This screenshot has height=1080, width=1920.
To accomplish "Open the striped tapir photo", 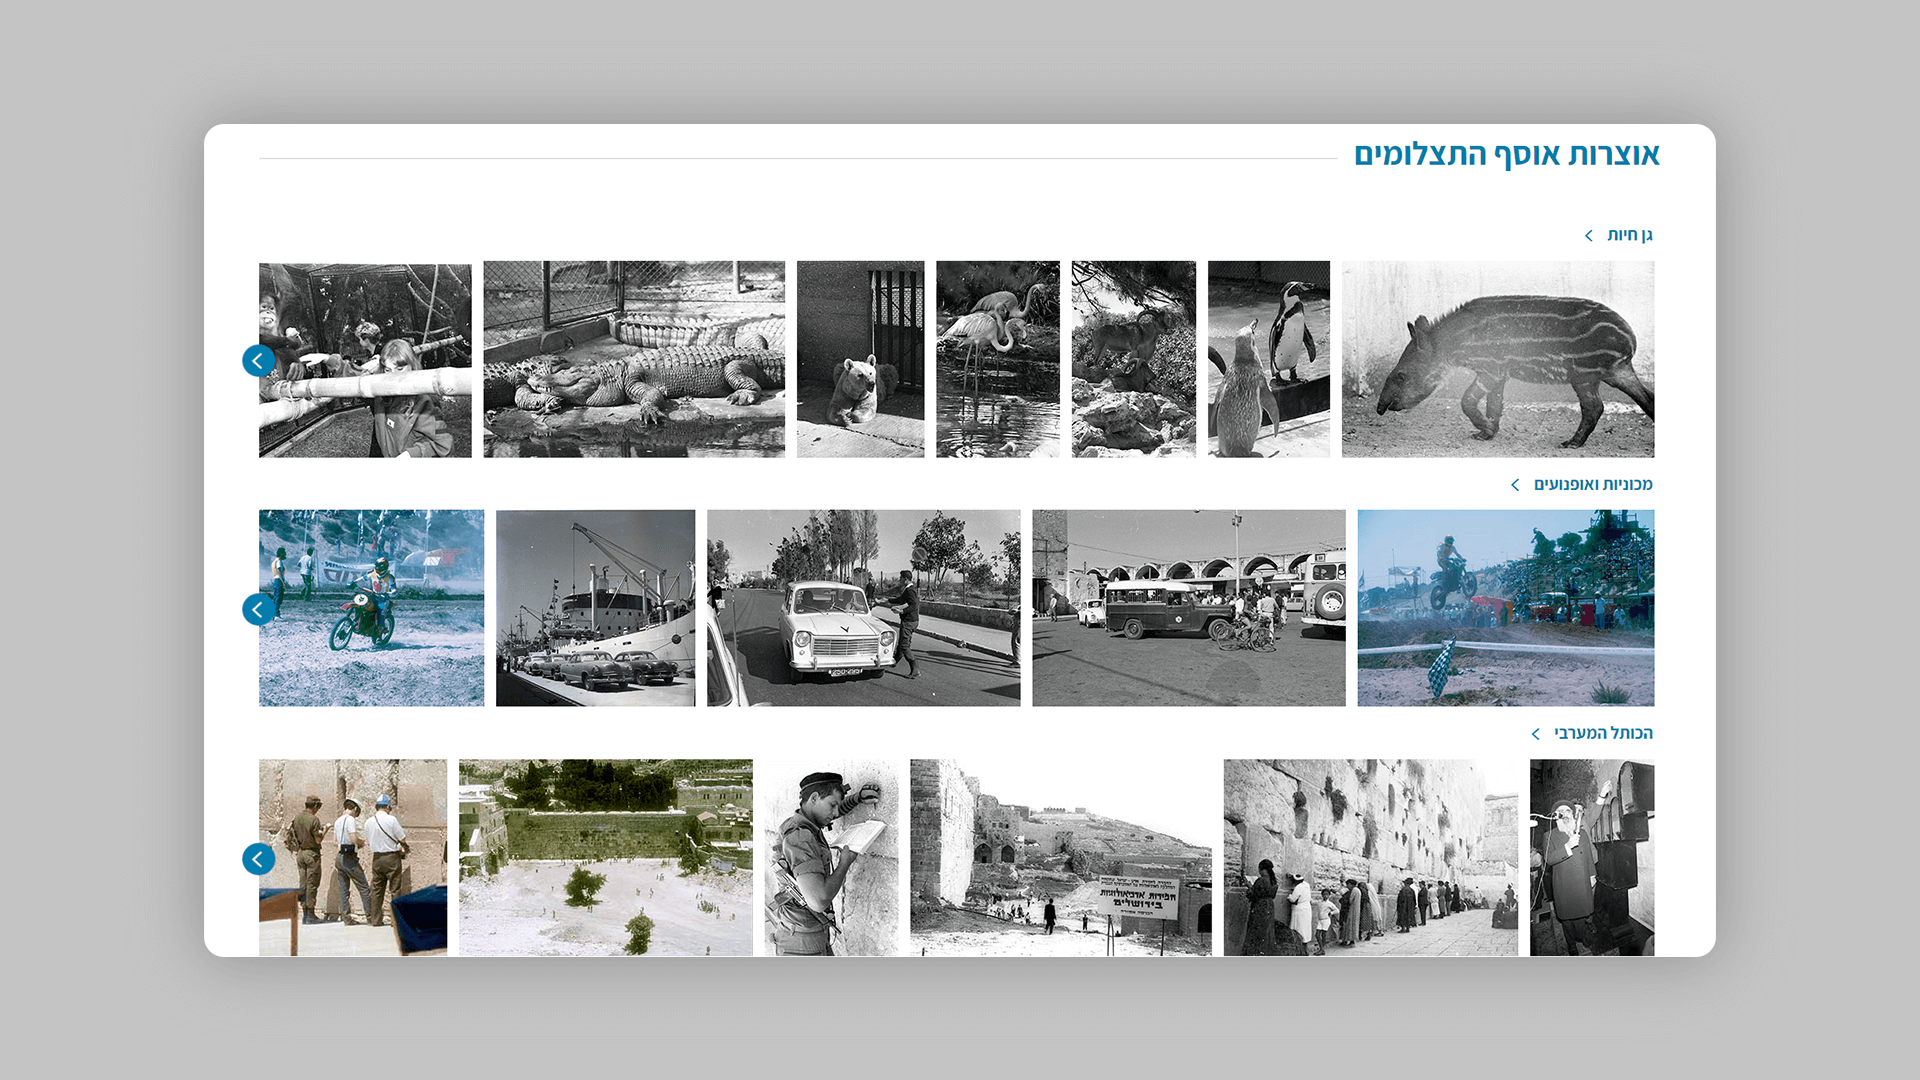I will [1497, 359].
